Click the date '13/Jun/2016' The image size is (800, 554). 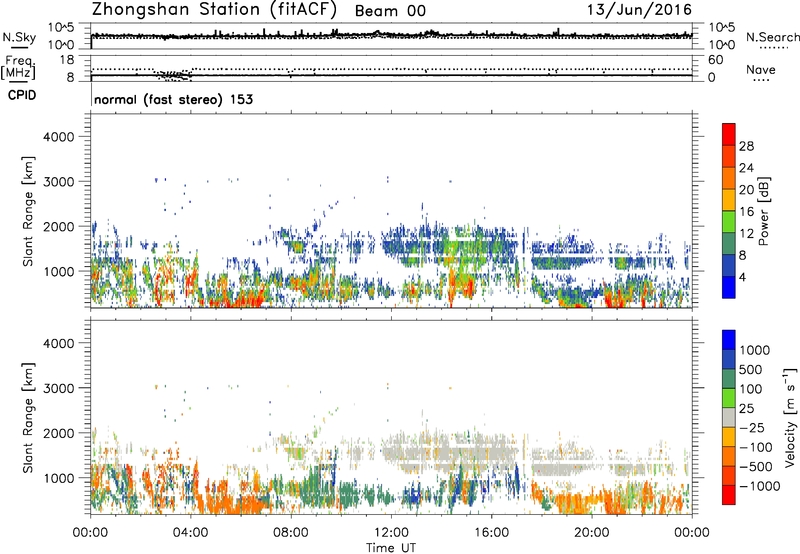pyautogui.click(x=639, y=9)
